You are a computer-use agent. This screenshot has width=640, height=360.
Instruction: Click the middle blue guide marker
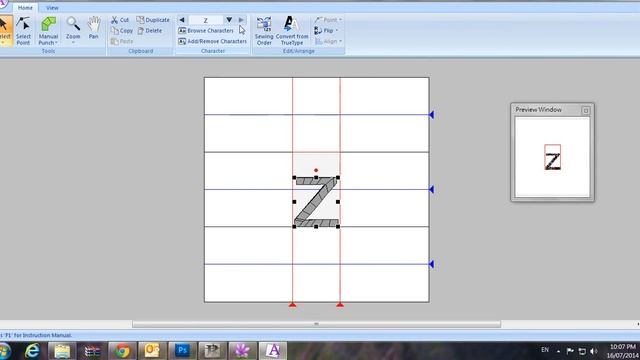click(431, 189)
